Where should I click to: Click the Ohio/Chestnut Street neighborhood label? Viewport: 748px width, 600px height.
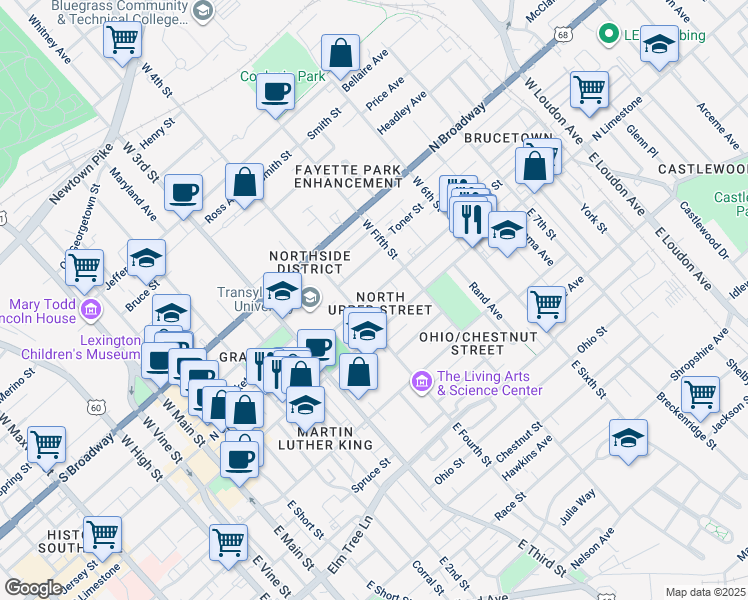(478, 343)
